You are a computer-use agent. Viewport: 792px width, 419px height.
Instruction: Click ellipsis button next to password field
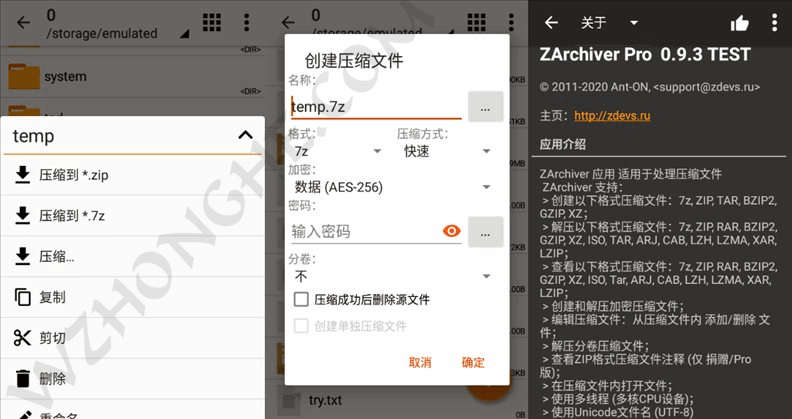485,232
